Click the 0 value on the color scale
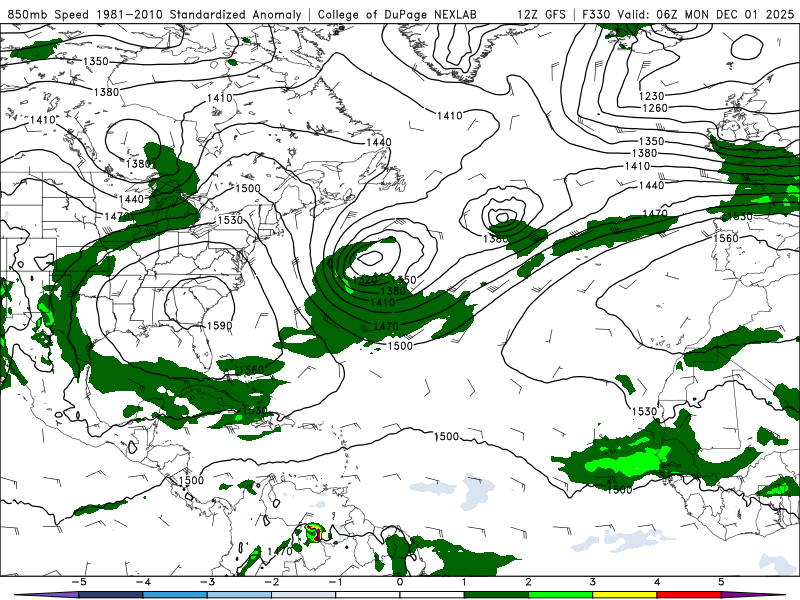Image resolution: width=800 pixels, height=600 pixels. (x=400, y=582)
